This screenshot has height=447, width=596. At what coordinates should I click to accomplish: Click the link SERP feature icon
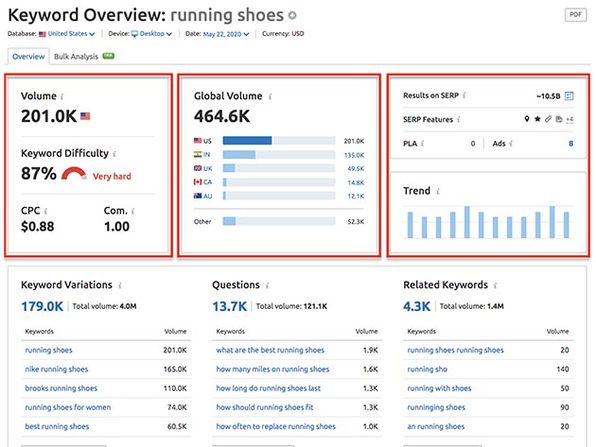[x=548, y=119]
